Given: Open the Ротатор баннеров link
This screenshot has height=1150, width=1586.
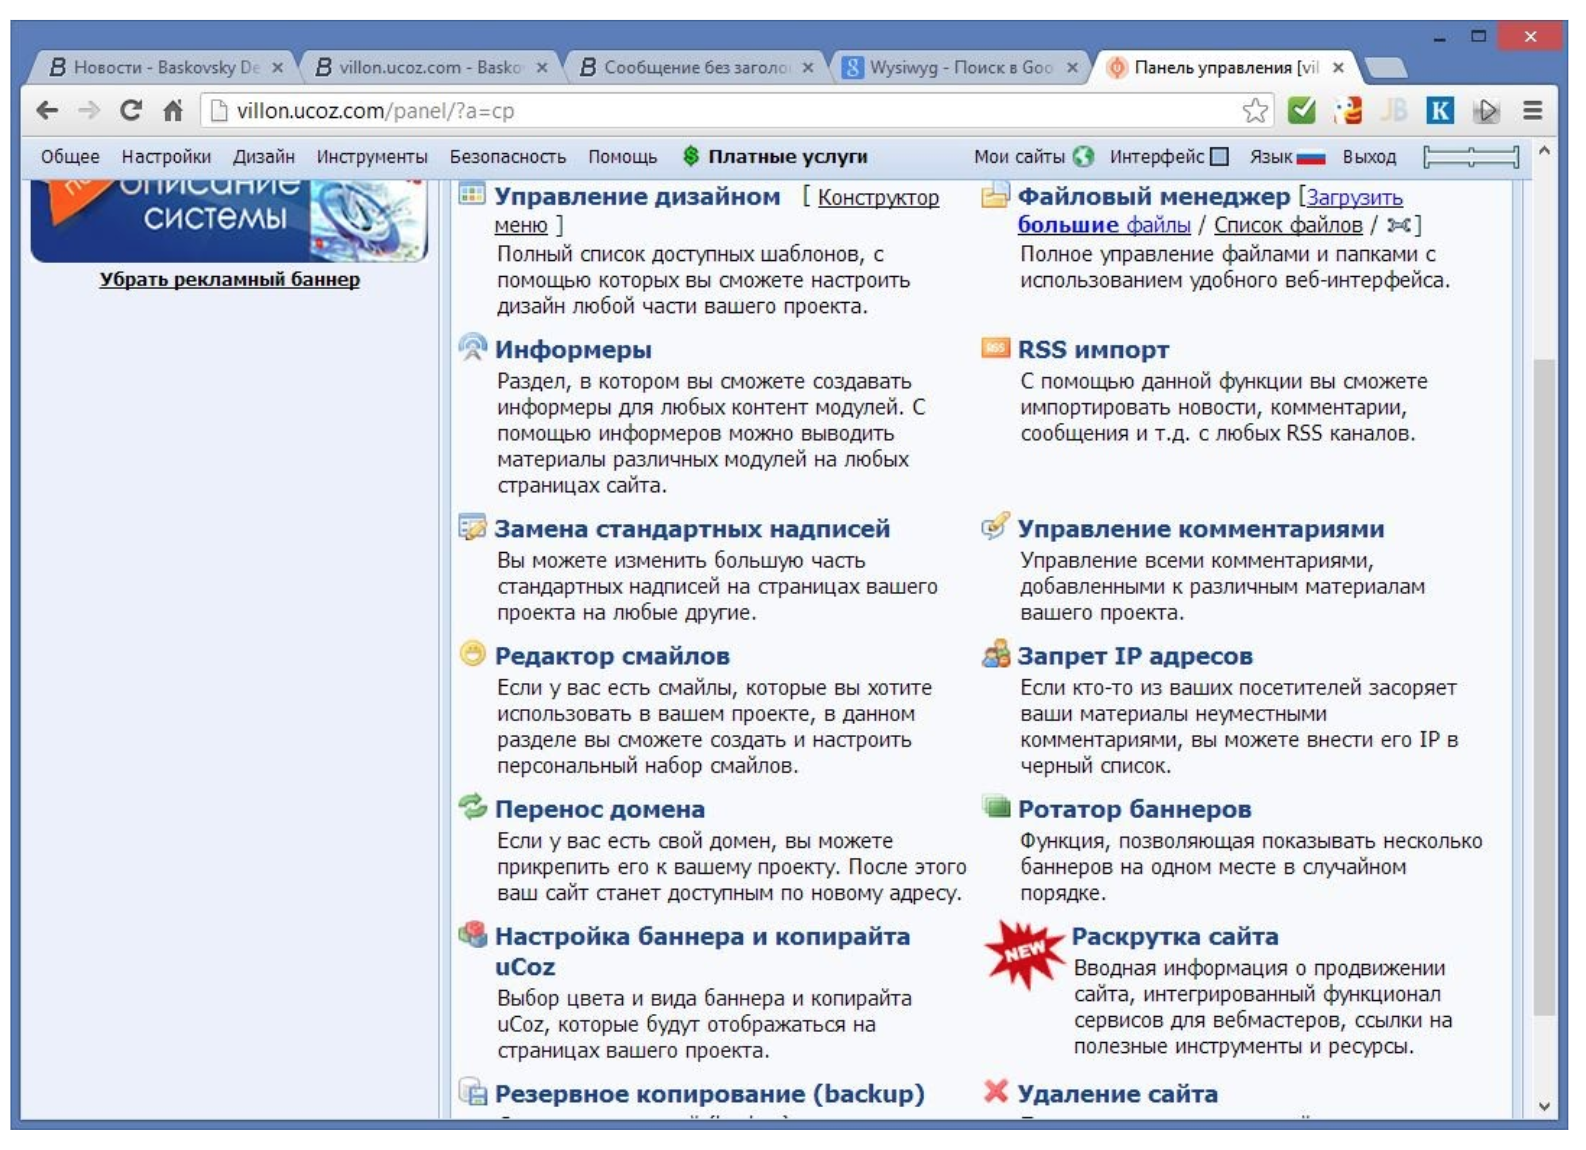Looking at the screenshot, I should (x=1134, y=808).
